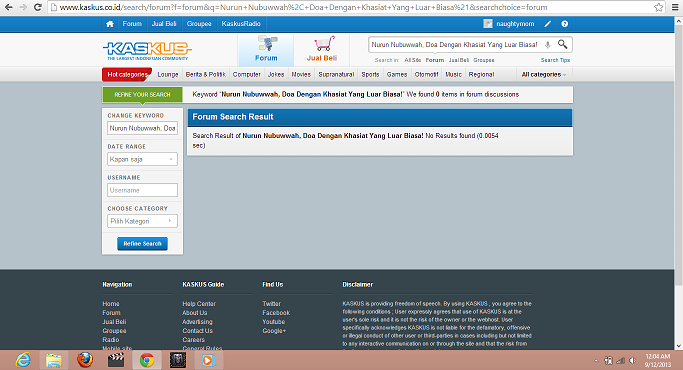Click the Refine Search button

pyautogui.click(x=142, y=244)
